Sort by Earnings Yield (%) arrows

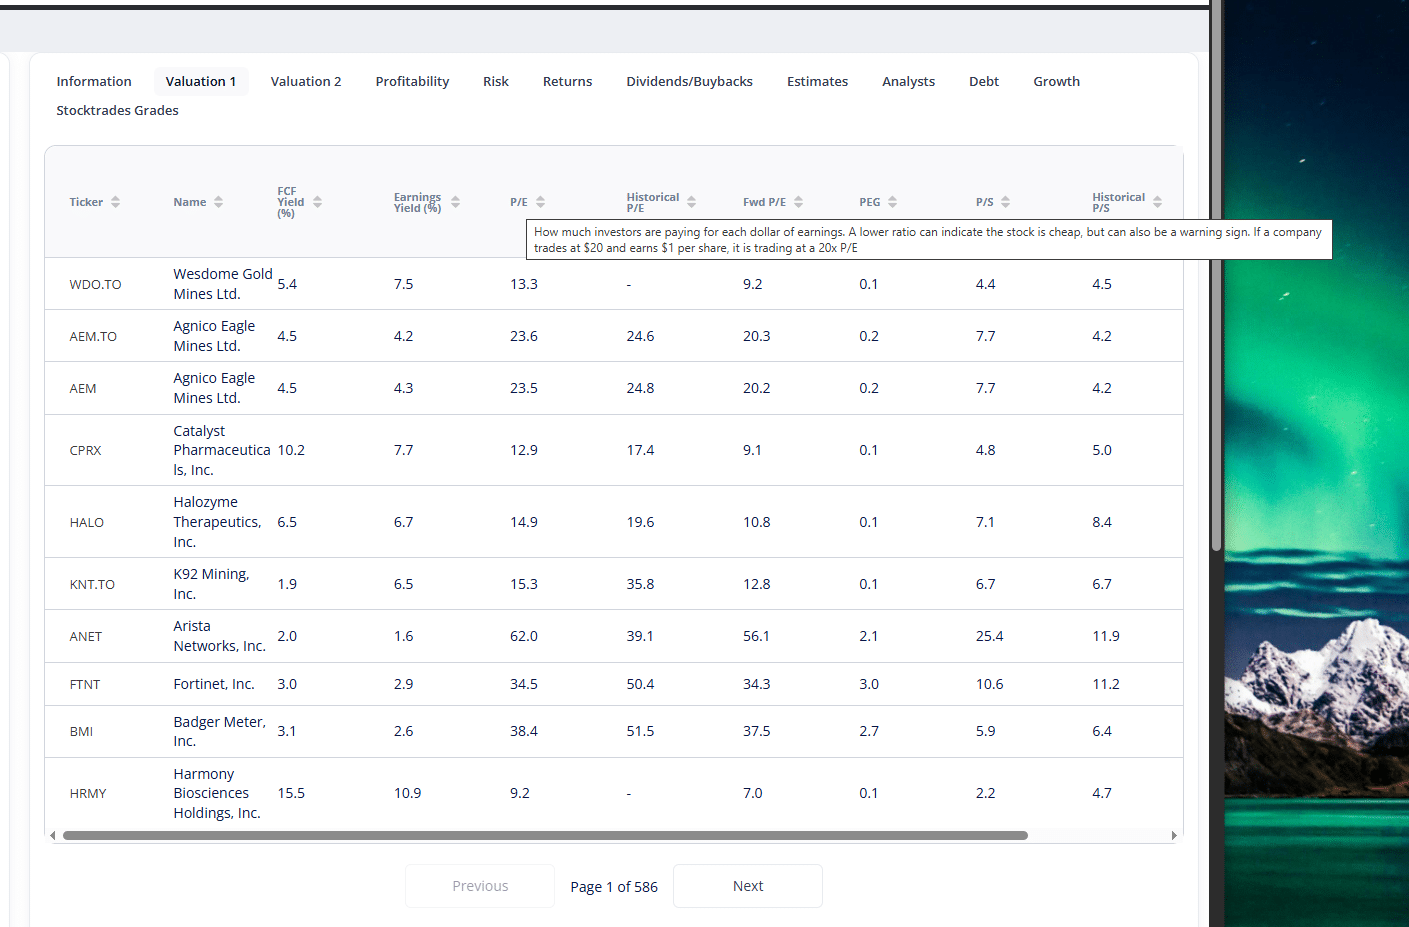pos(455,202)
